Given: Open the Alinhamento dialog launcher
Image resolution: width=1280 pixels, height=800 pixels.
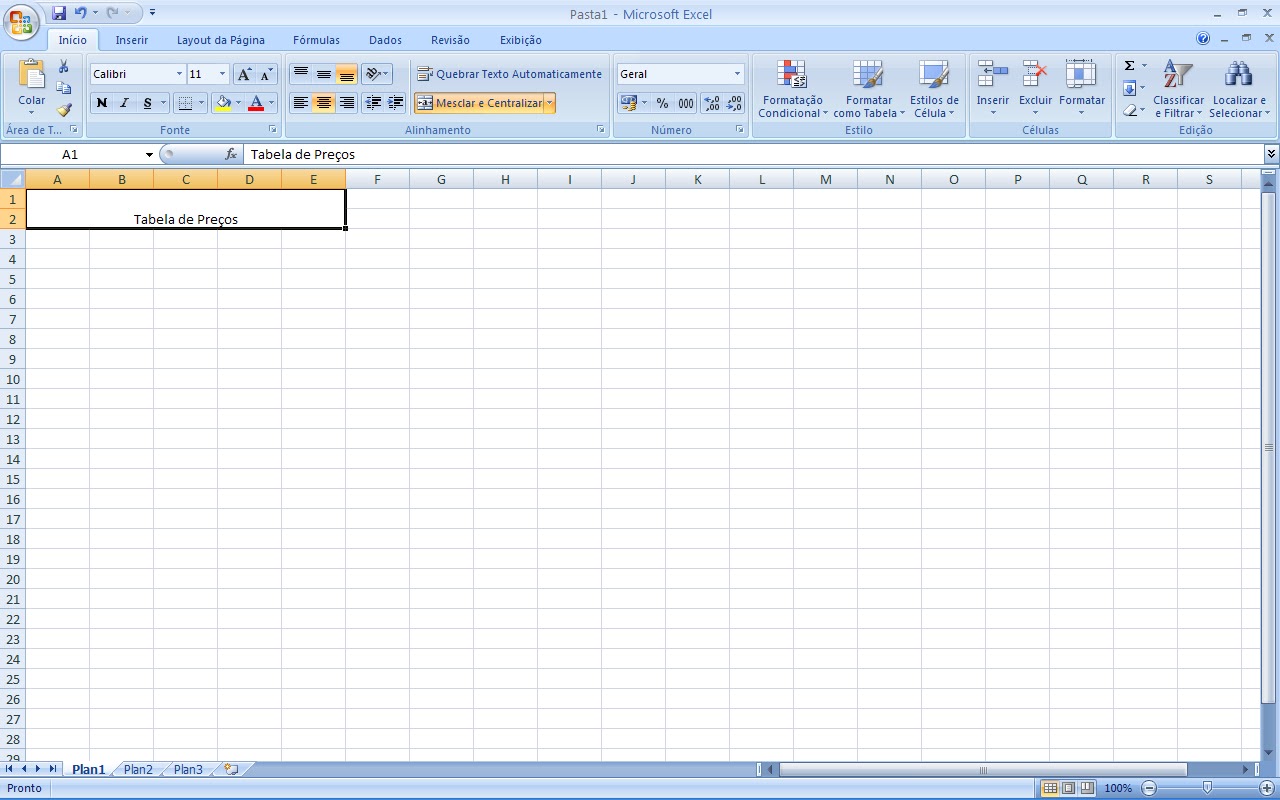Looking at the screenshot, I should pyautogui.click(x=601, y=130).
